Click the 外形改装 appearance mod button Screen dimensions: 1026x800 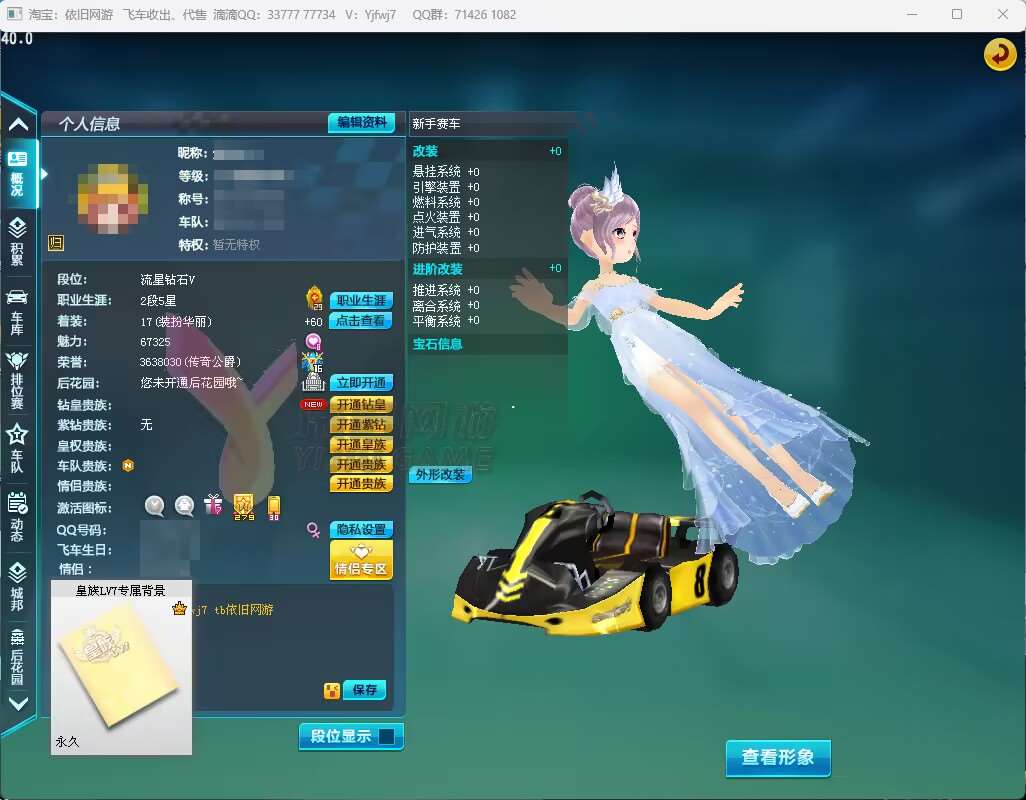click(440, 474)
